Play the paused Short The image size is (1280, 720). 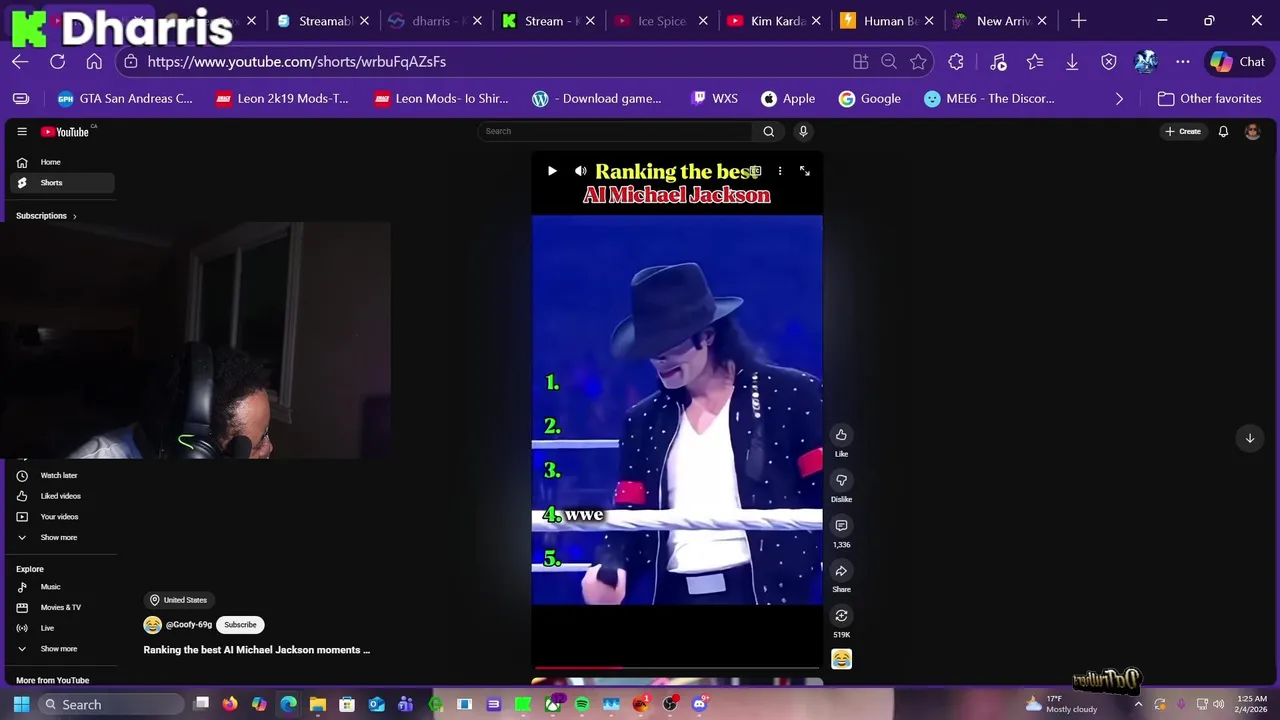click(x=552, y=171)
